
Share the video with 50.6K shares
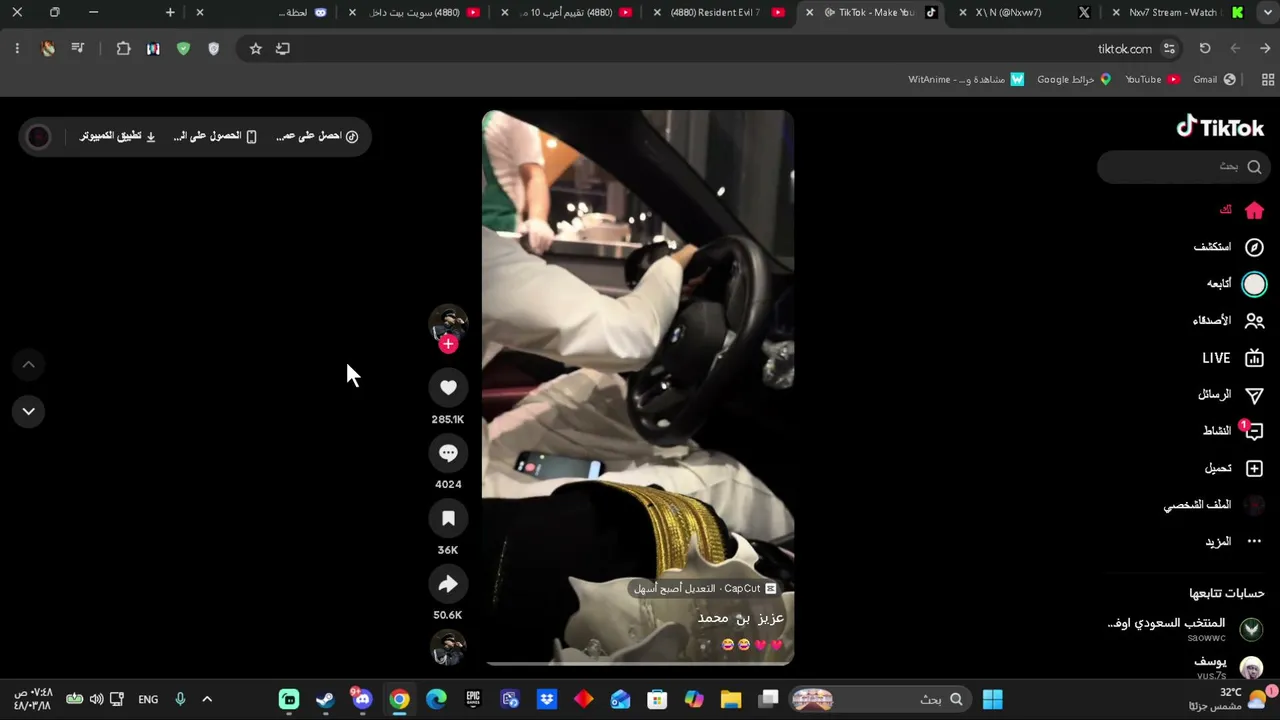point(448,584)
